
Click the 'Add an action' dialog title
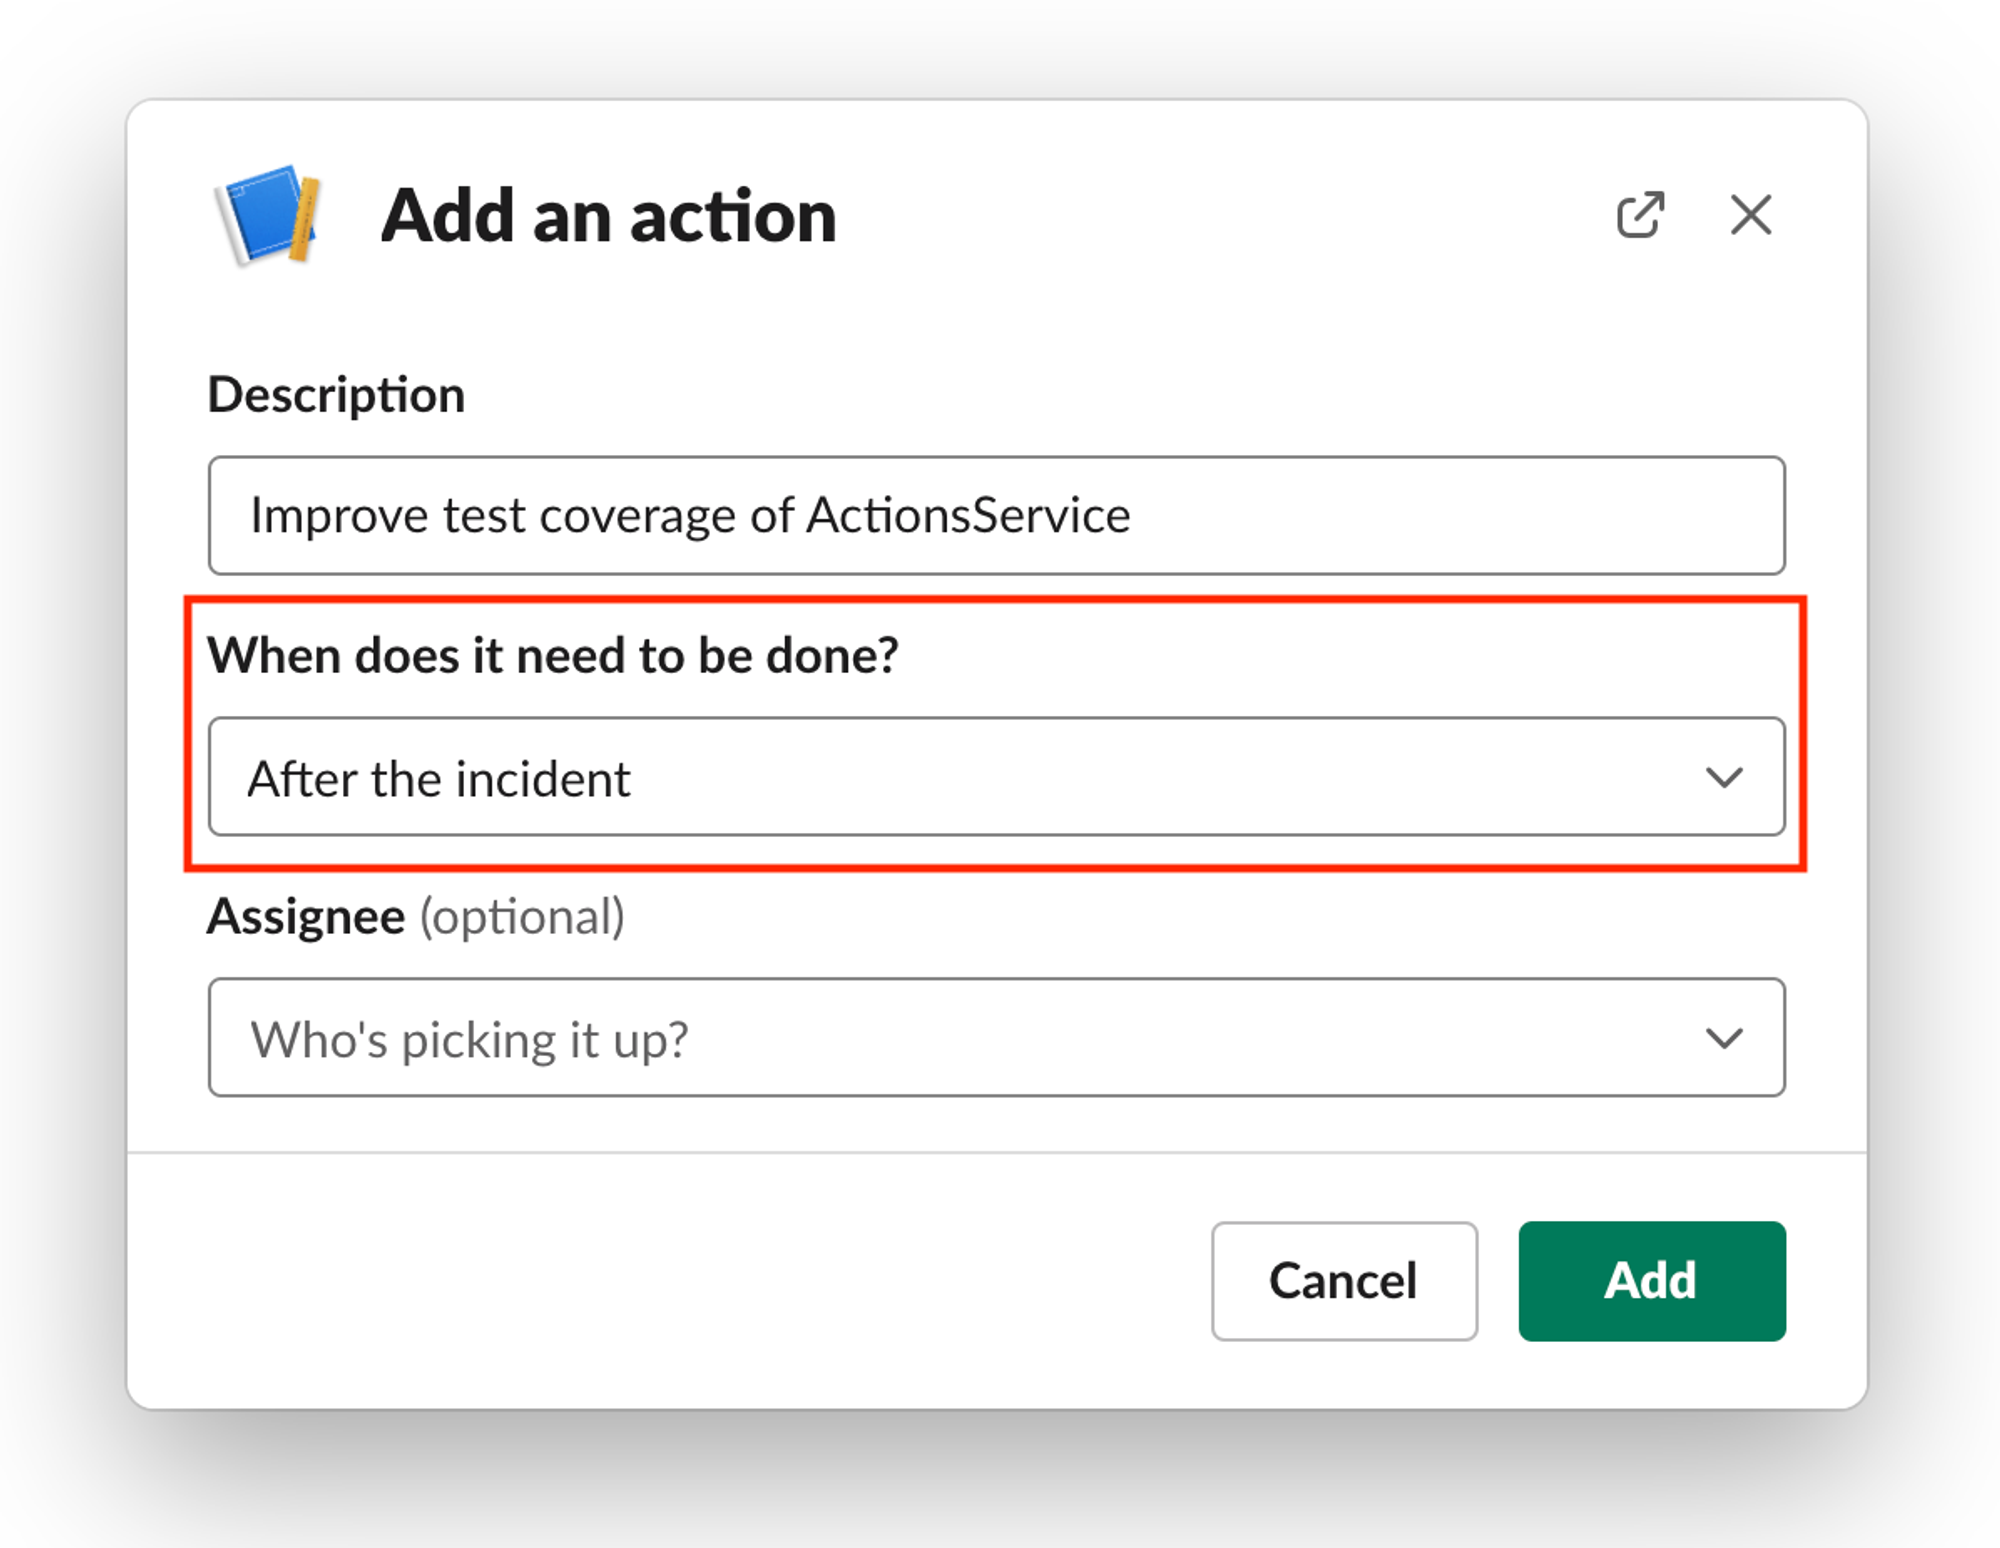pyautogui.click(x=608, y=216)
